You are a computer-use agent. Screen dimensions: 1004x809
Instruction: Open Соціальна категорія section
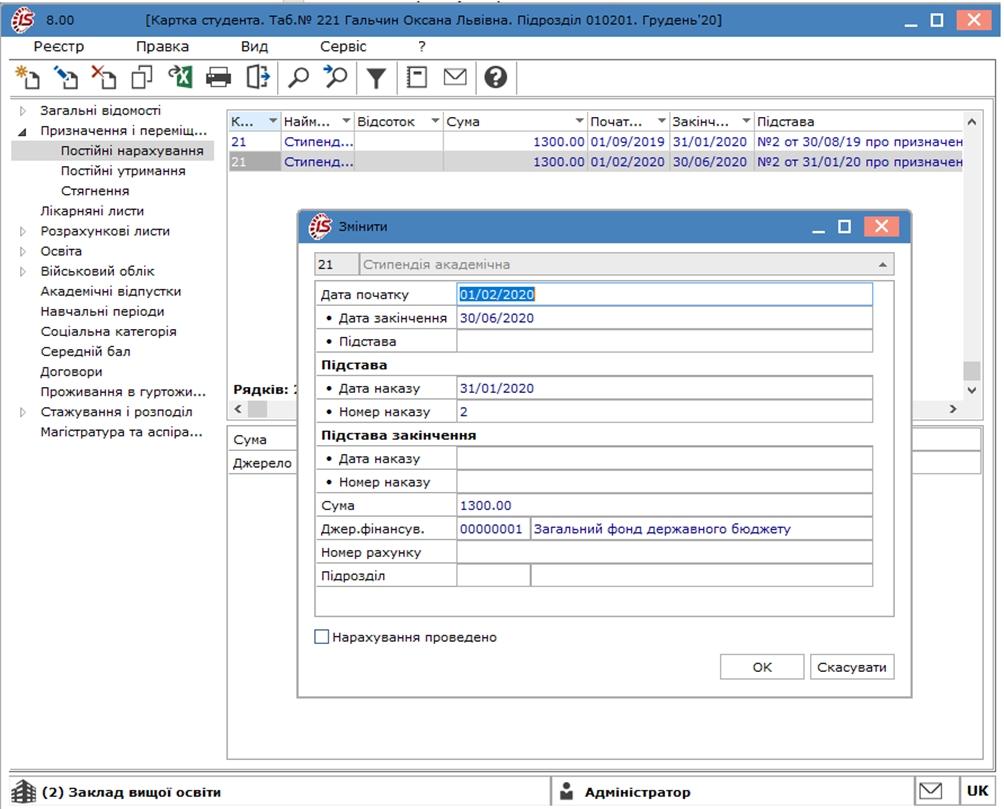coord(108,331)
